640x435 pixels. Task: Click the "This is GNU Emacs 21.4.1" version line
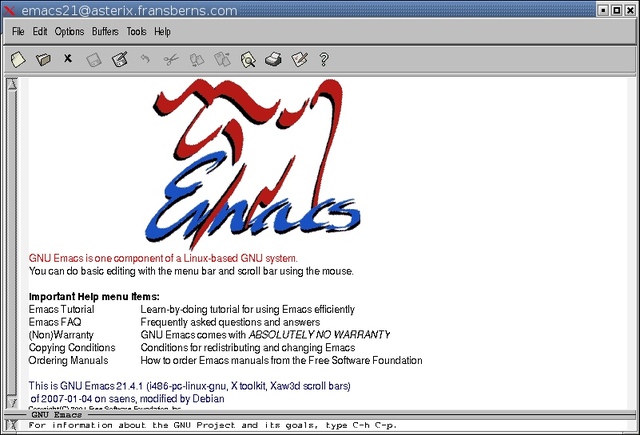[189, 386]
